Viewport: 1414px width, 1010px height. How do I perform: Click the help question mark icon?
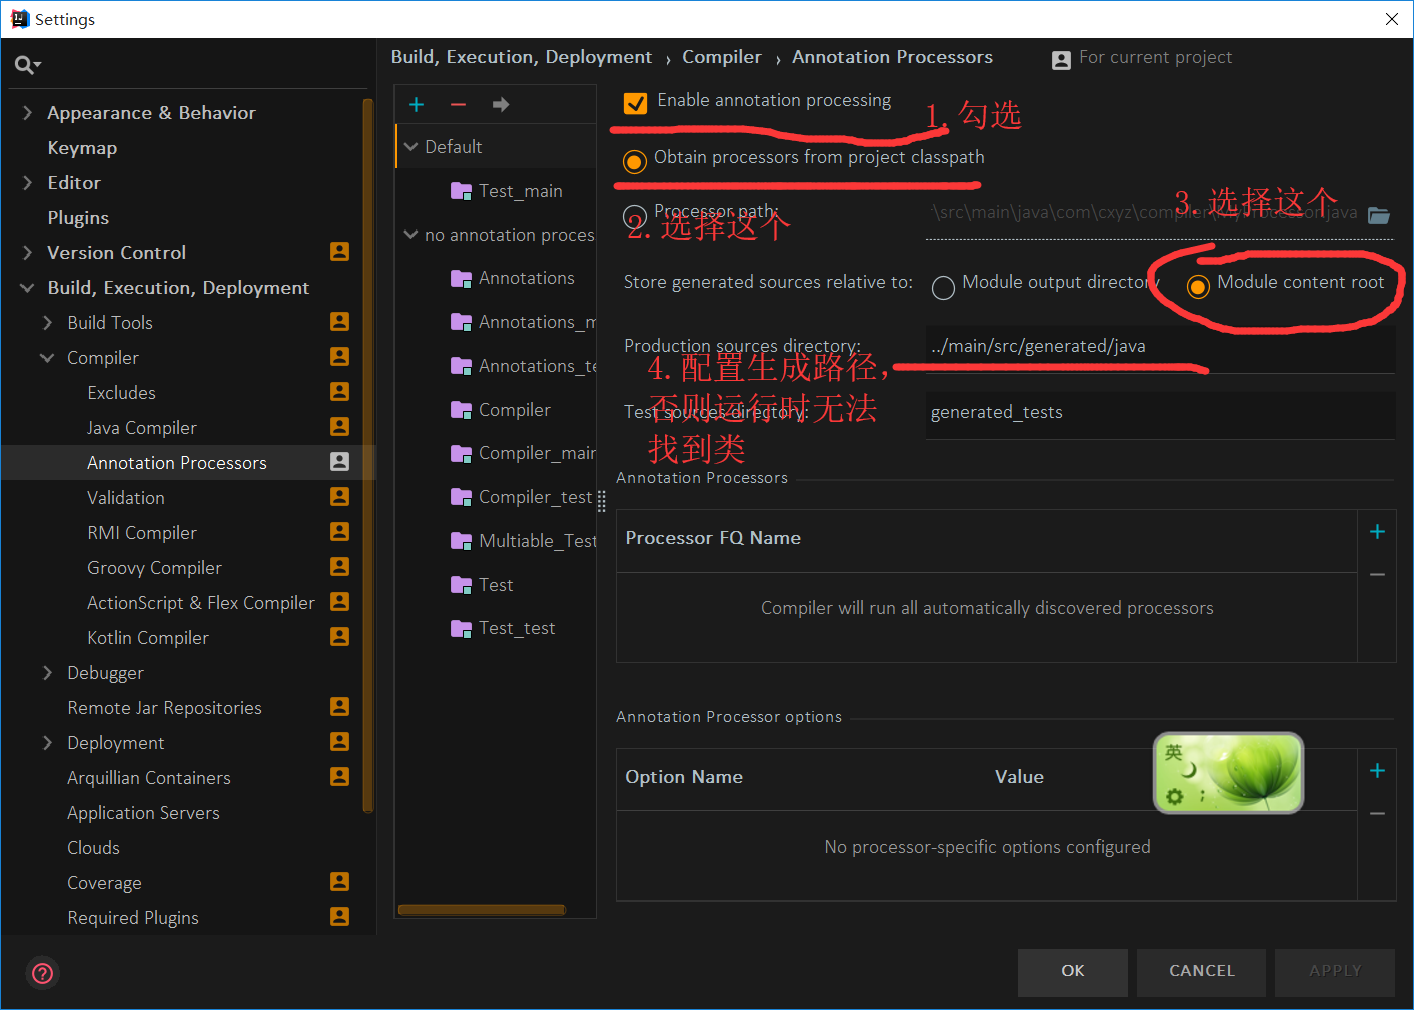pos(42,972)
